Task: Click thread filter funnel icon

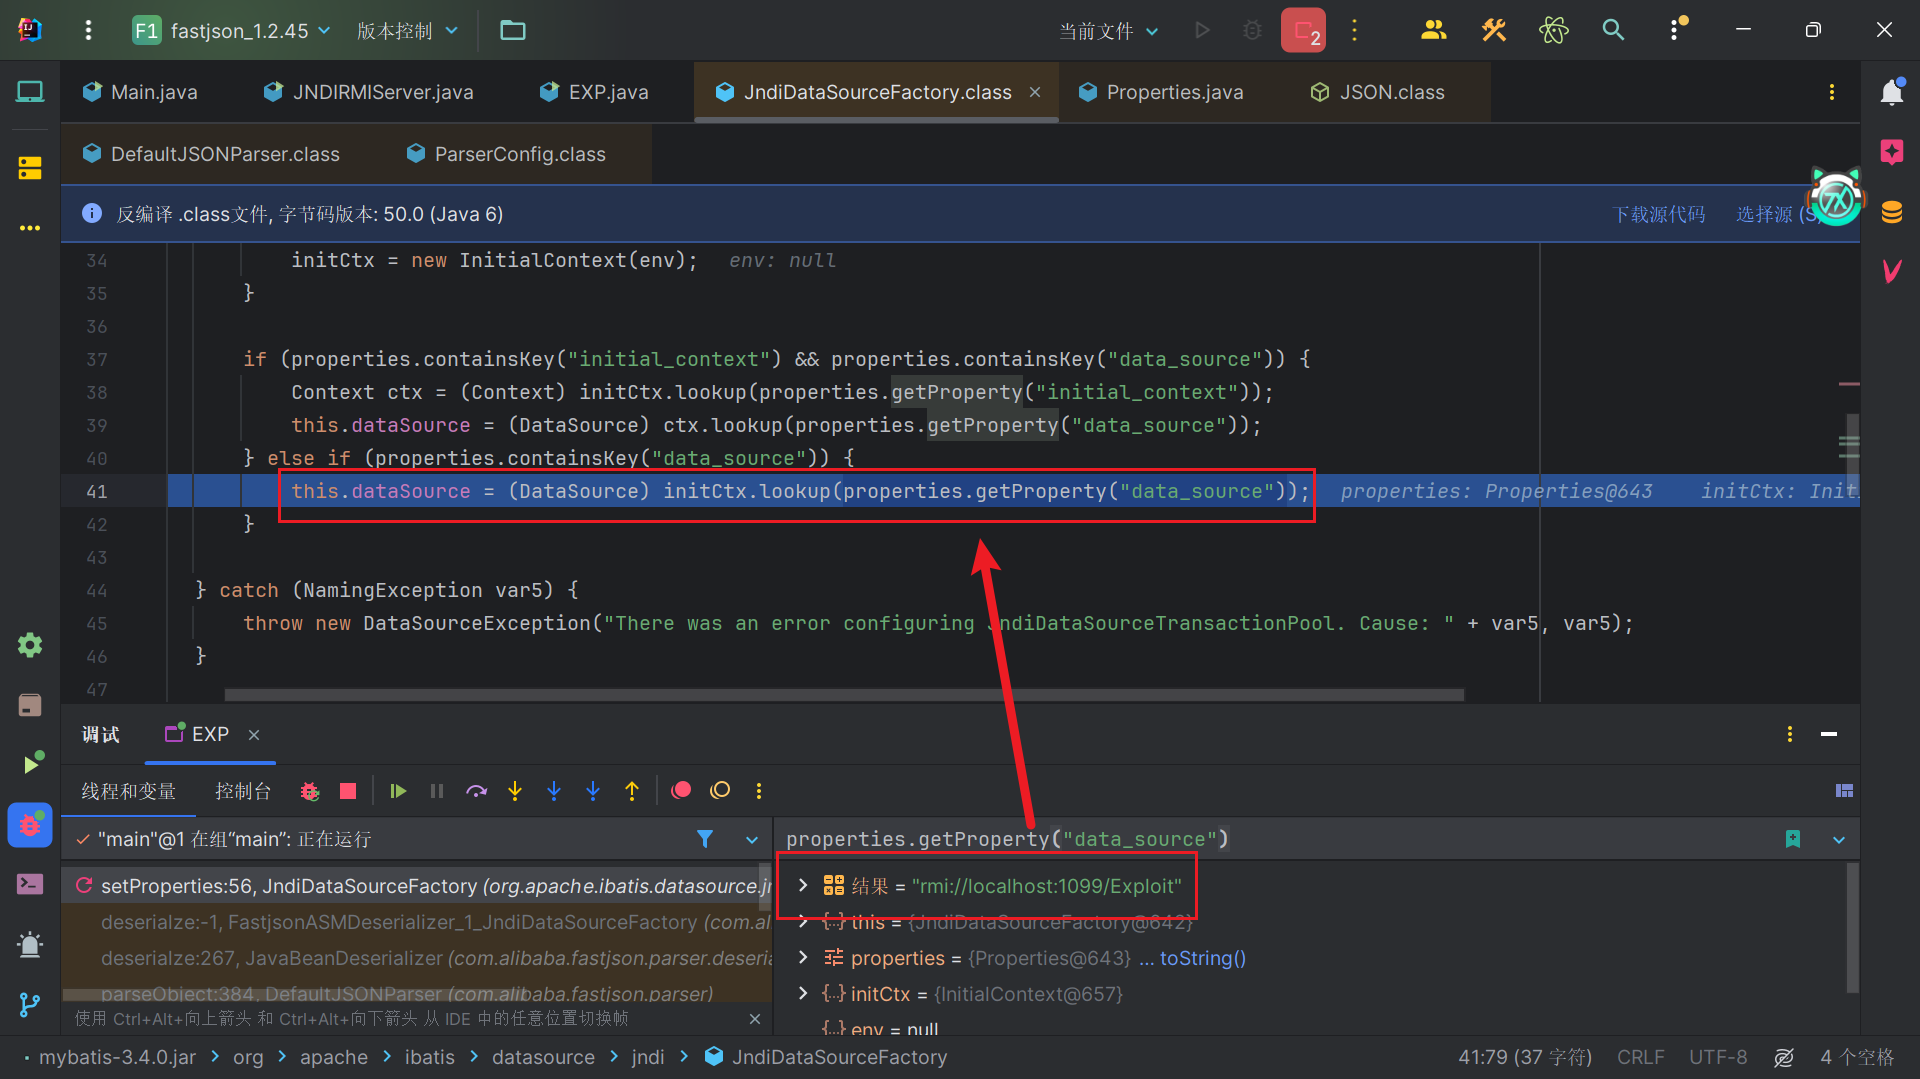Action: (x=705, y=839)
